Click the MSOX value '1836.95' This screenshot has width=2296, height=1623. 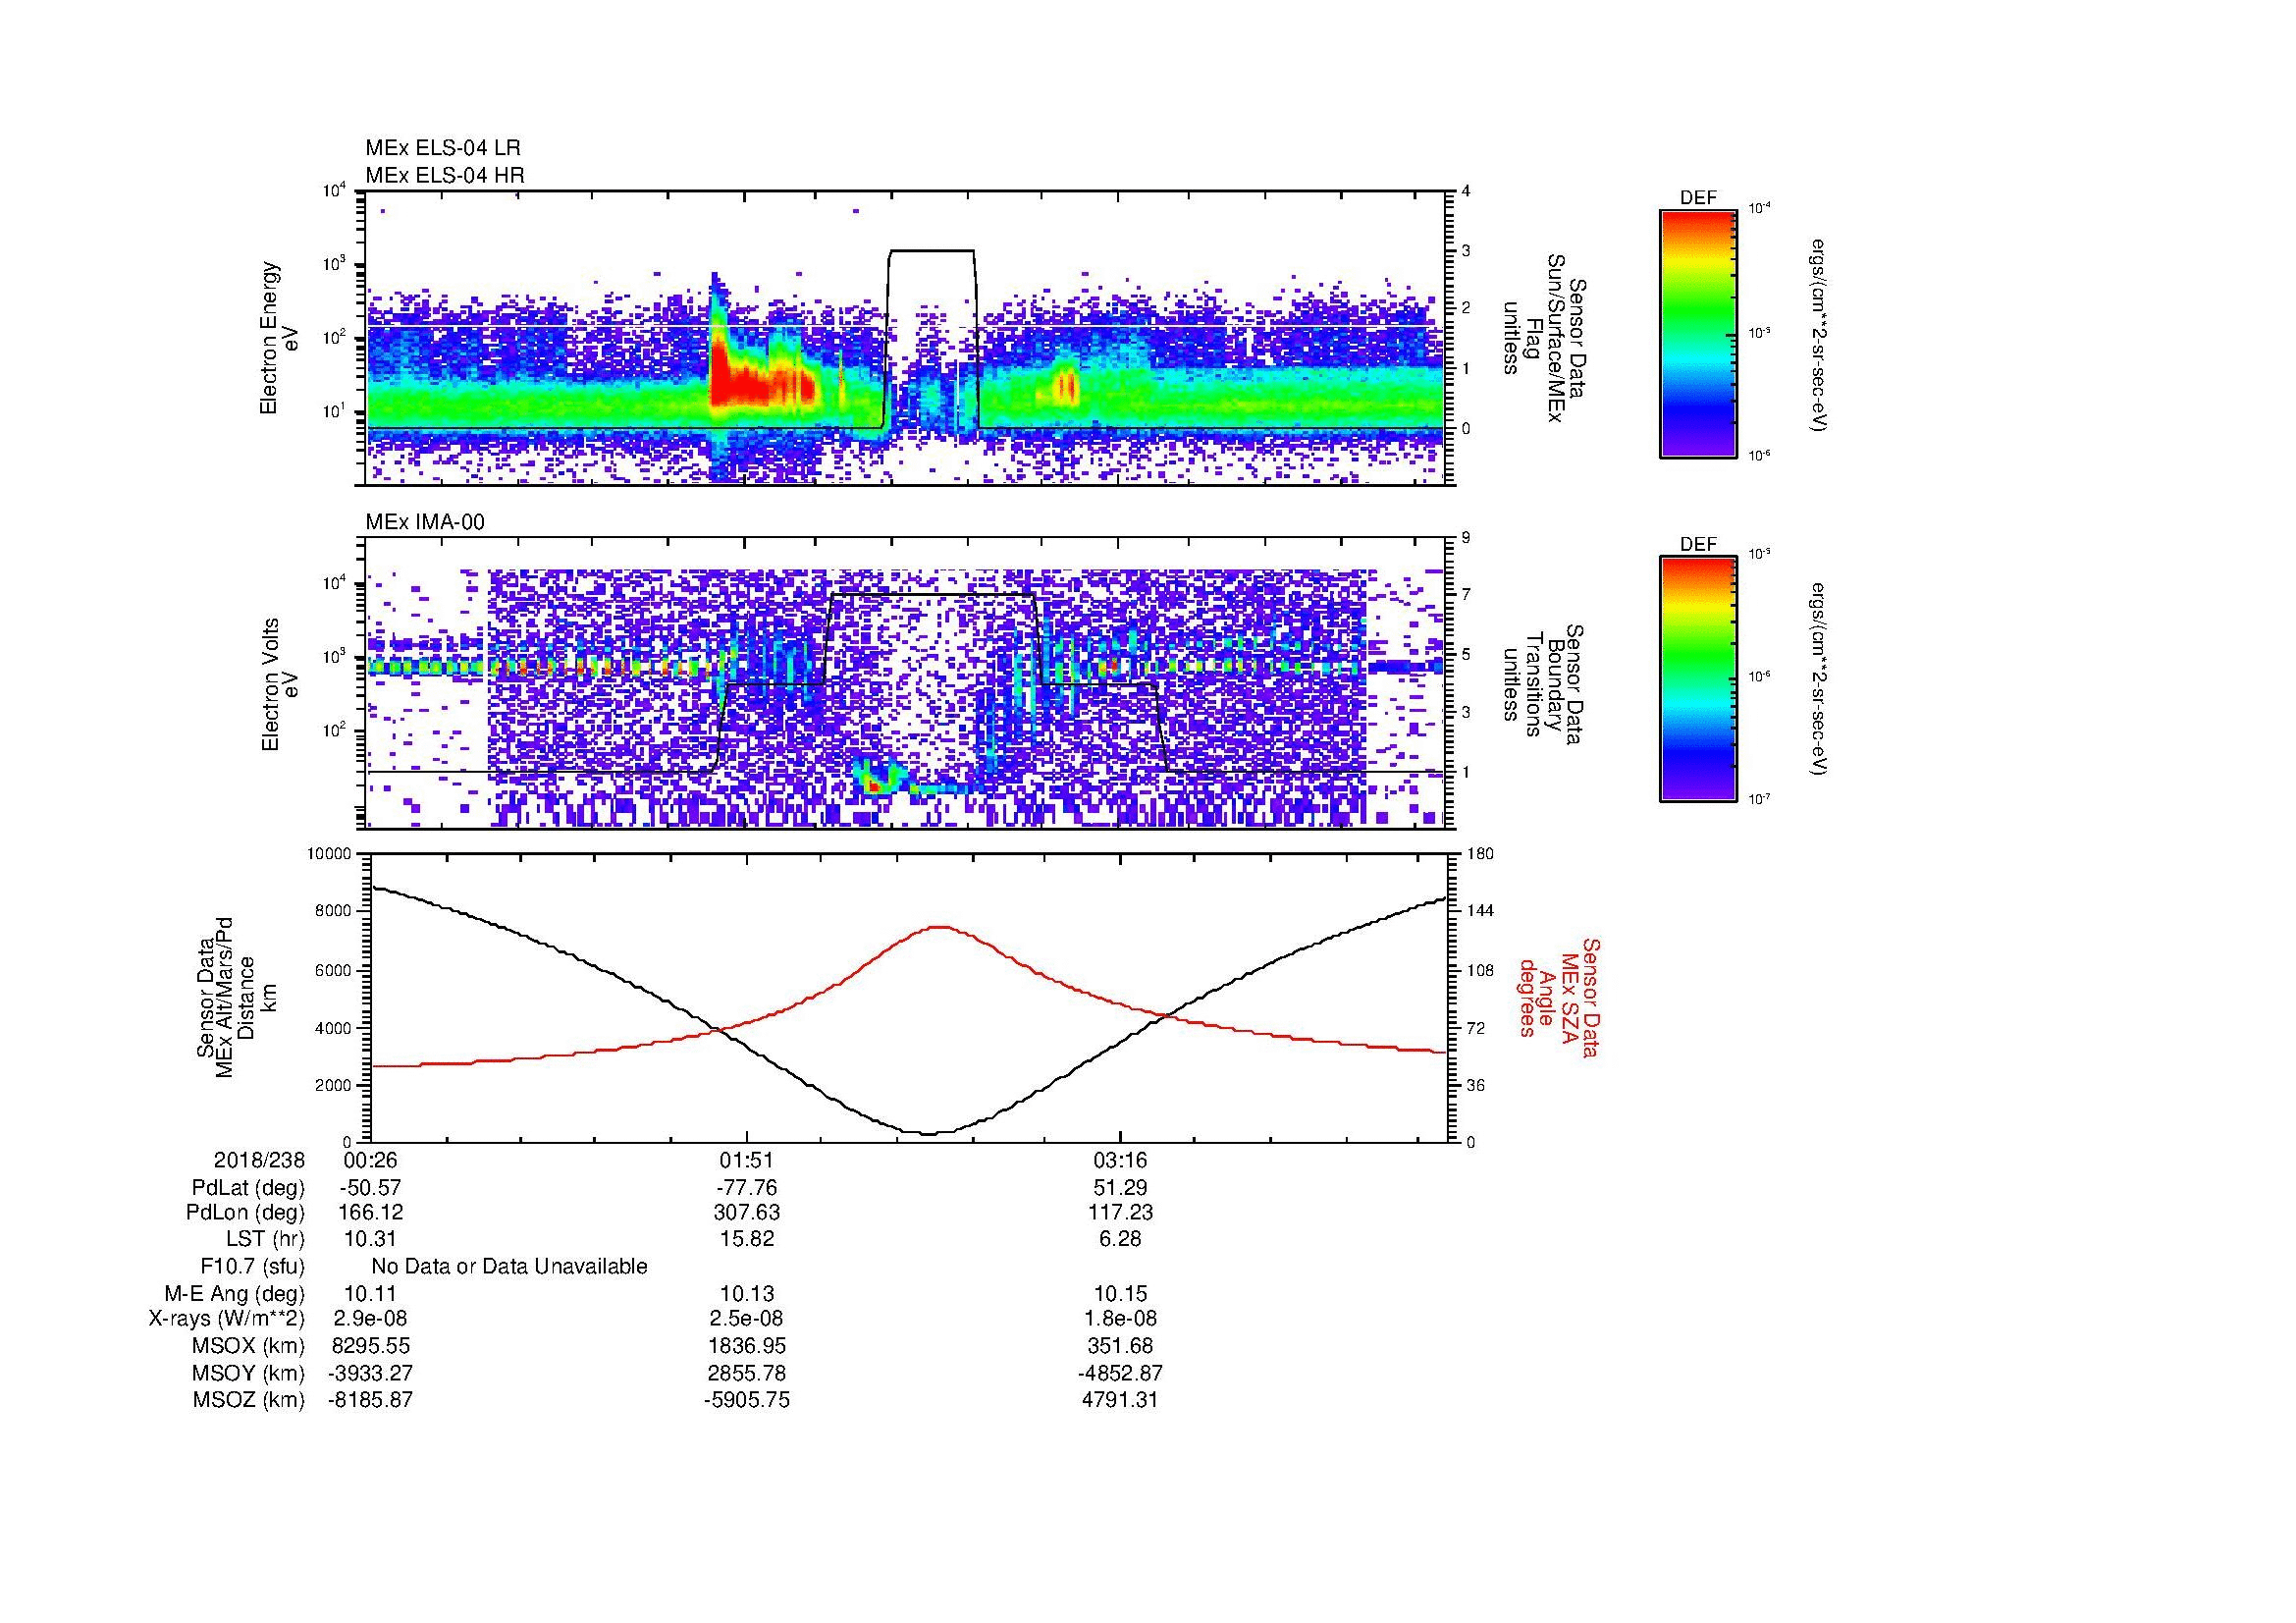746,1346
